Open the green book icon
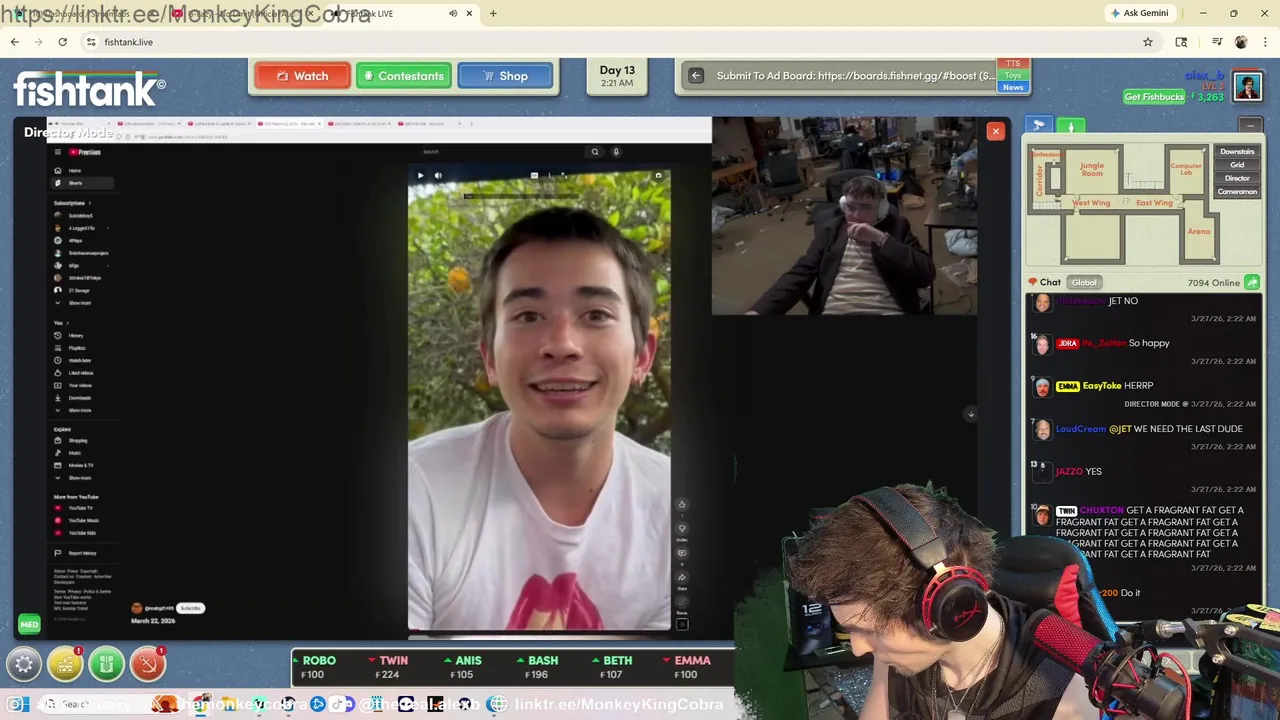 tap(106, 664)
